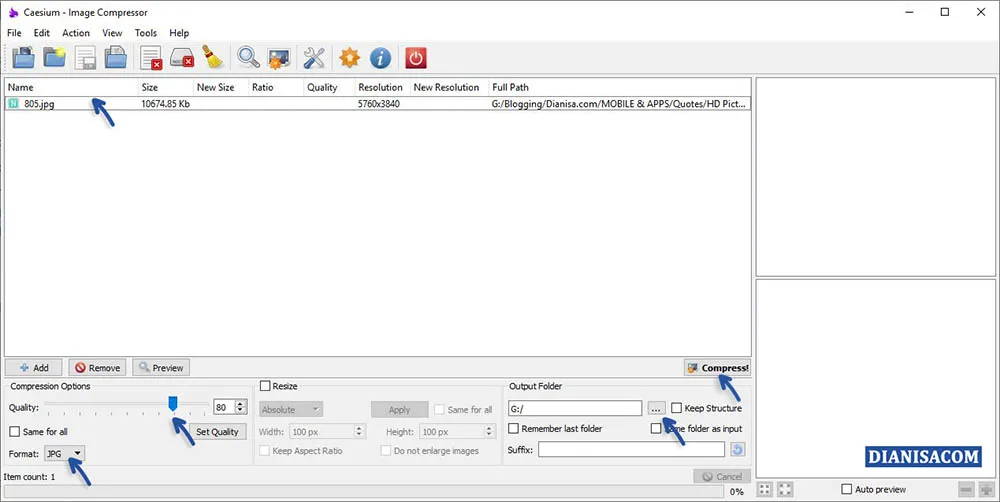This screenshot has width=1000, height=502.
Task: Click the Set Quality button
Action: [x=217, y=432]
